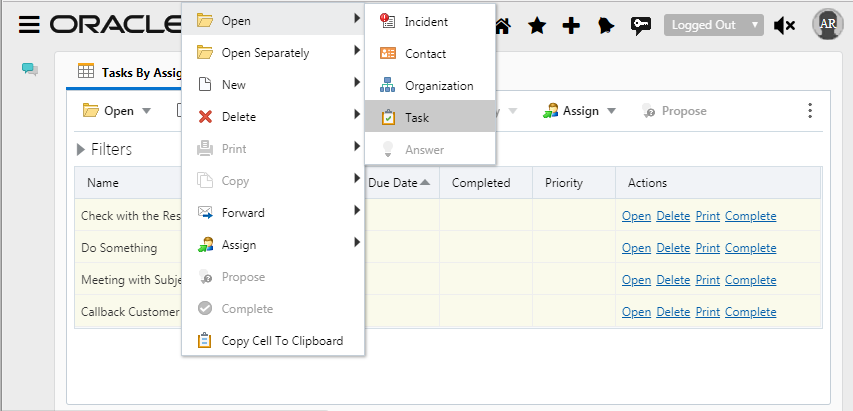Click the plus add icon in header
Screen dimensions: 853x411
tap(571, 25)
